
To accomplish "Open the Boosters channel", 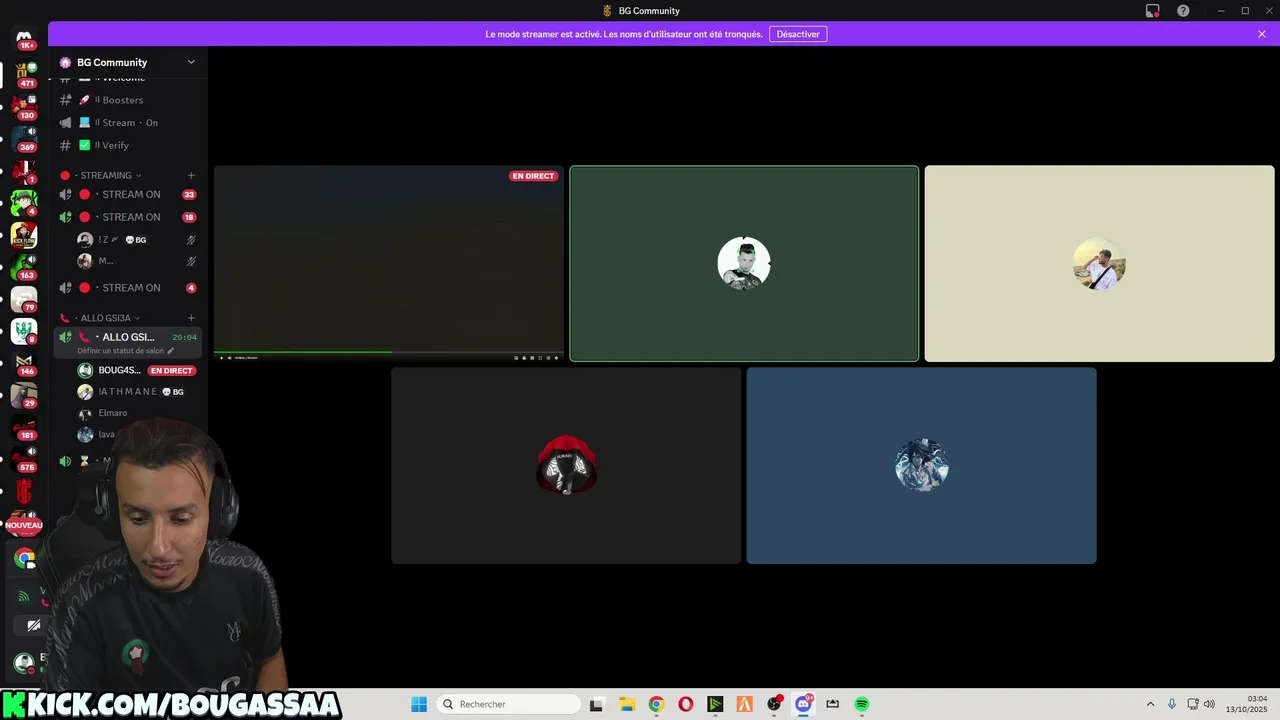I will point(130,100).
